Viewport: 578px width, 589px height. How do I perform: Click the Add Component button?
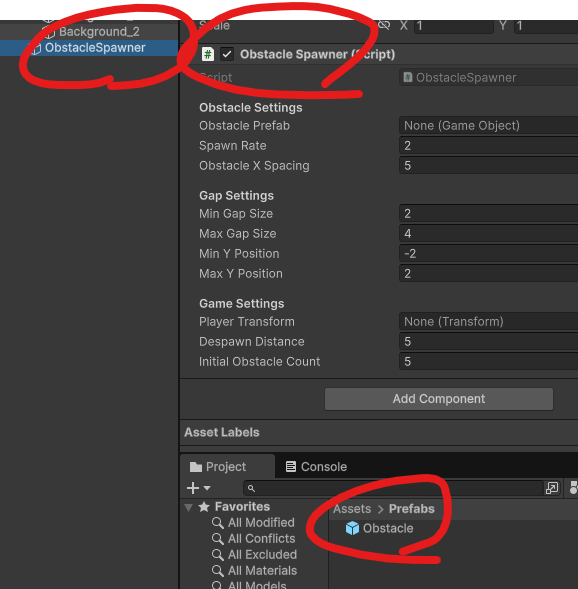[439, 399]
